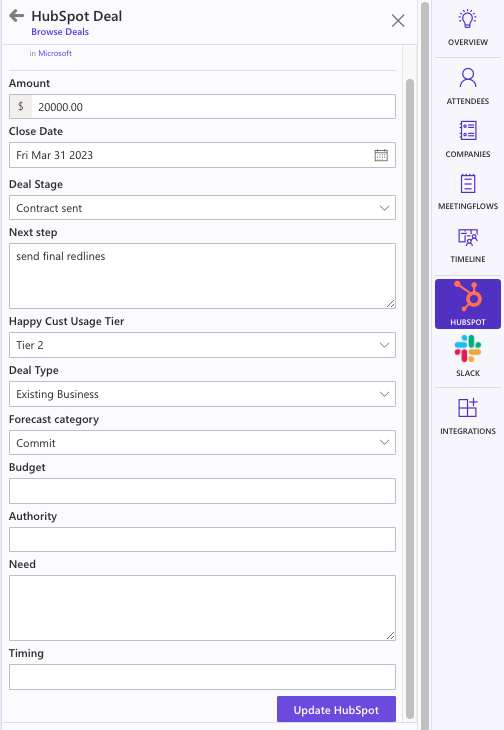Close the HubSpot Deal panel
504x730 pixels.
coord(398,20)
